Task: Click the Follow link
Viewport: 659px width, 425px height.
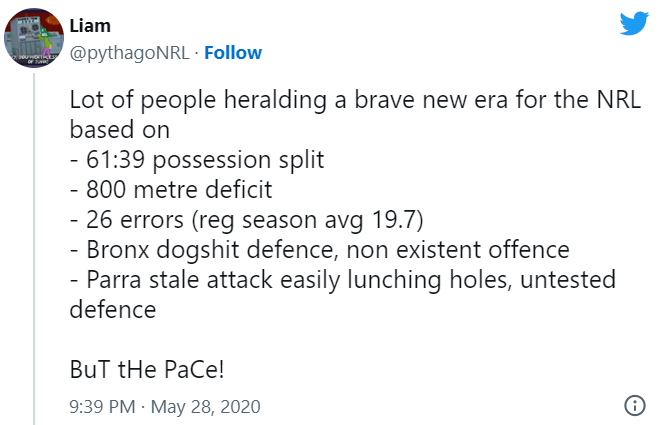Action: (233, 53)
